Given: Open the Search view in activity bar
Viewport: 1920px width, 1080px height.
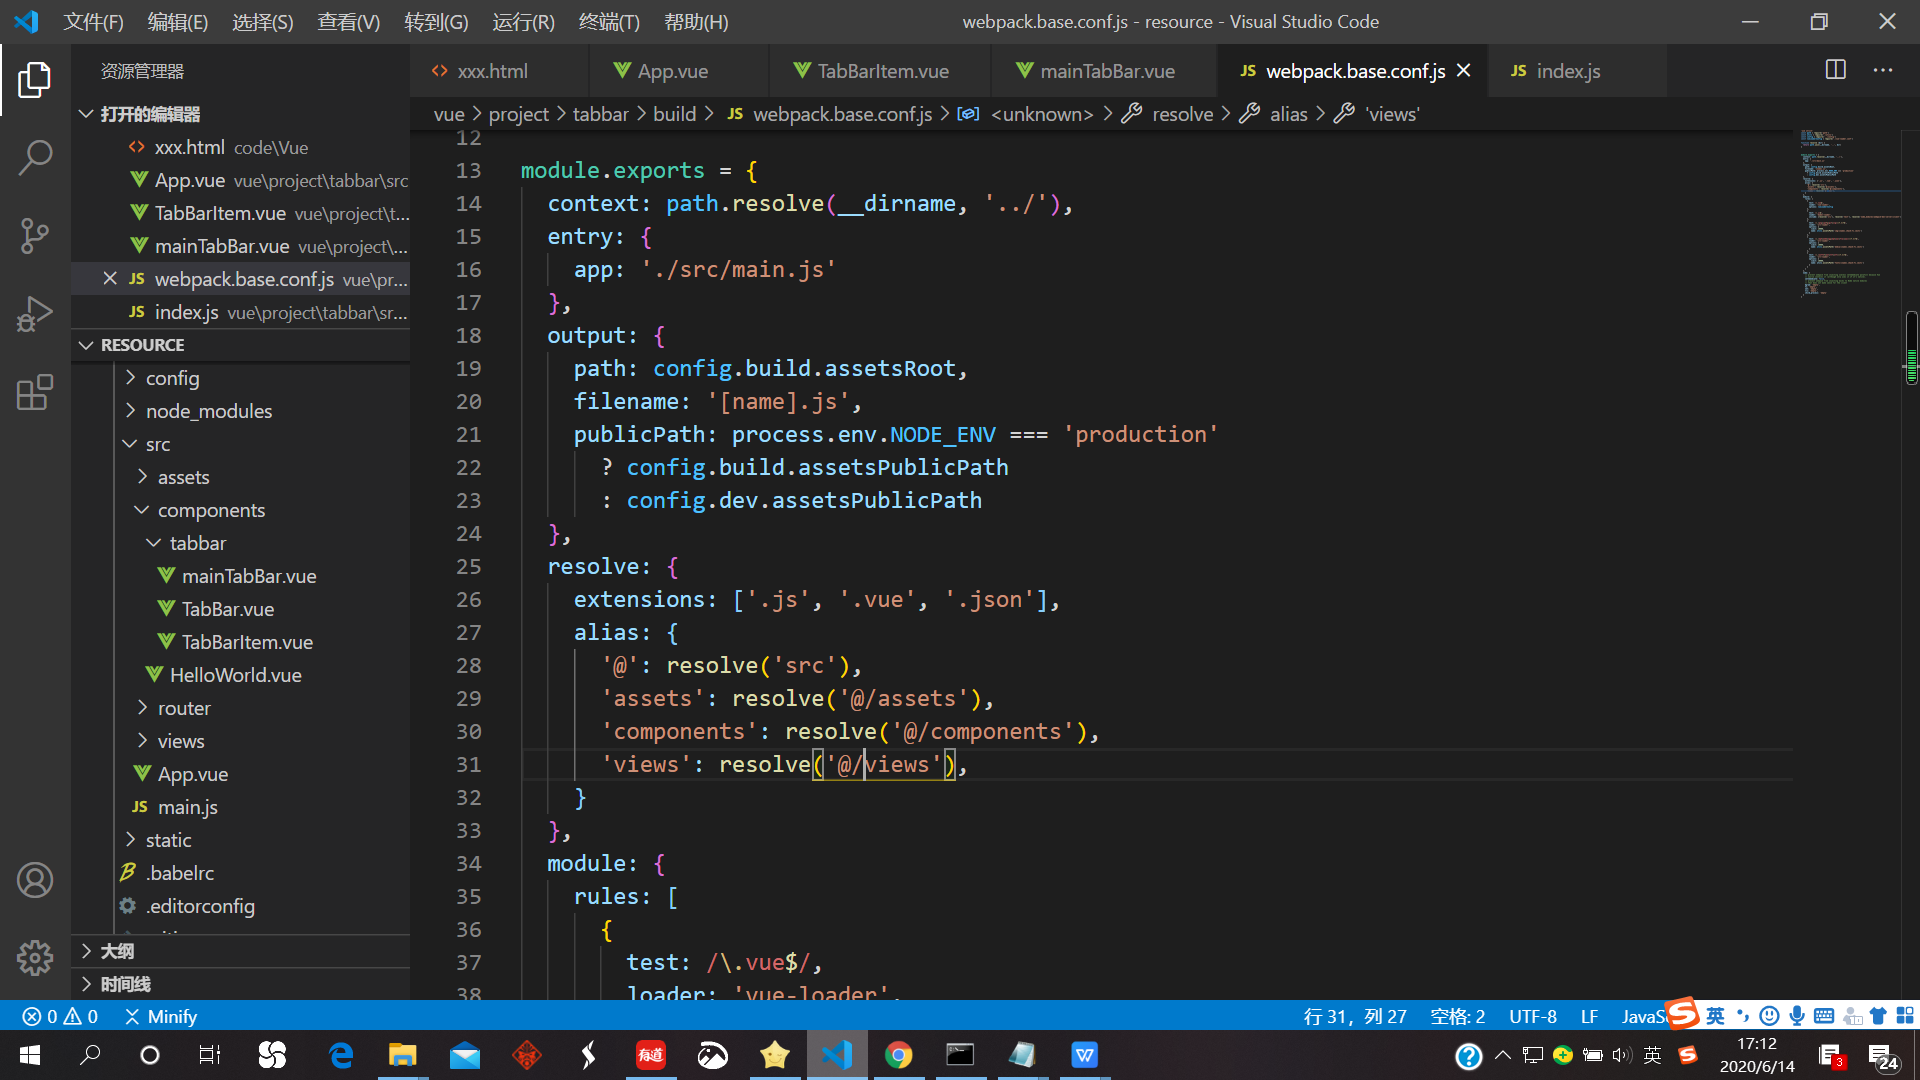Looking at the screenshot, I should 35,158.
